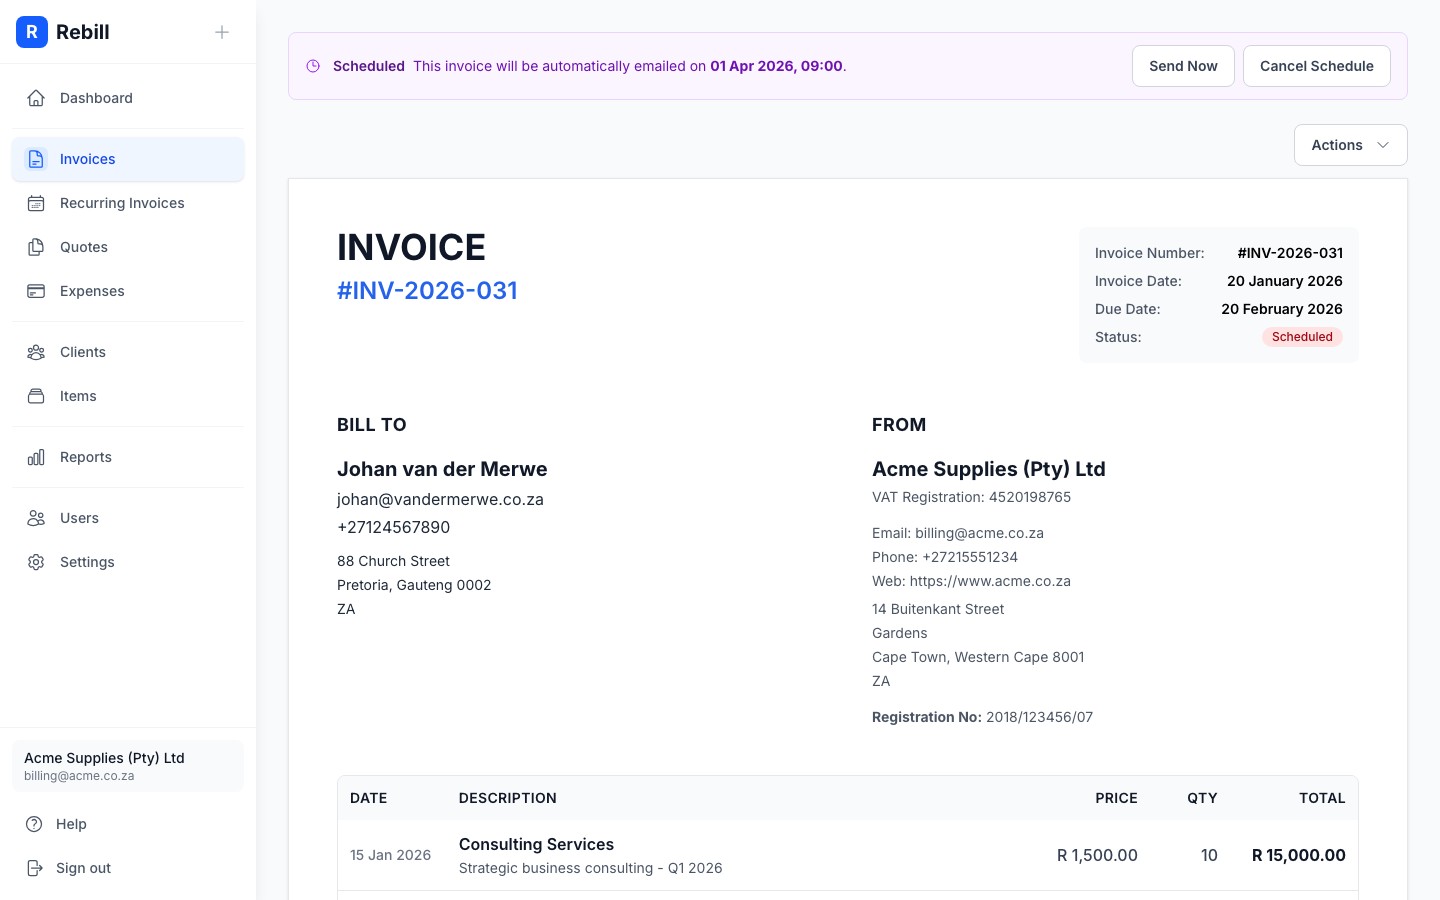
Task: Open the create new plus icon
Action: tap(222, 32)
